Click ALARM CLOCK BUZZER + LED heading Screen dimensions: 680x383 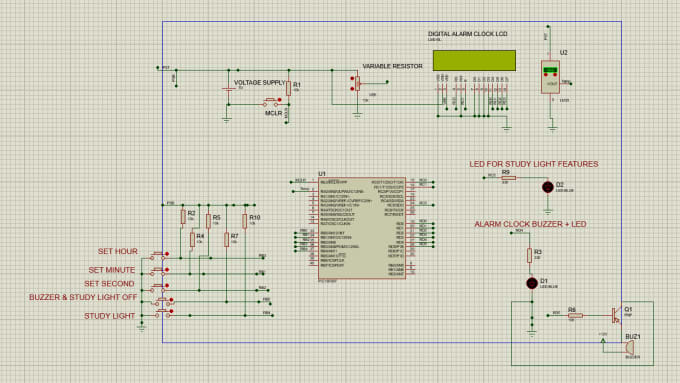(x=530, y=224)
